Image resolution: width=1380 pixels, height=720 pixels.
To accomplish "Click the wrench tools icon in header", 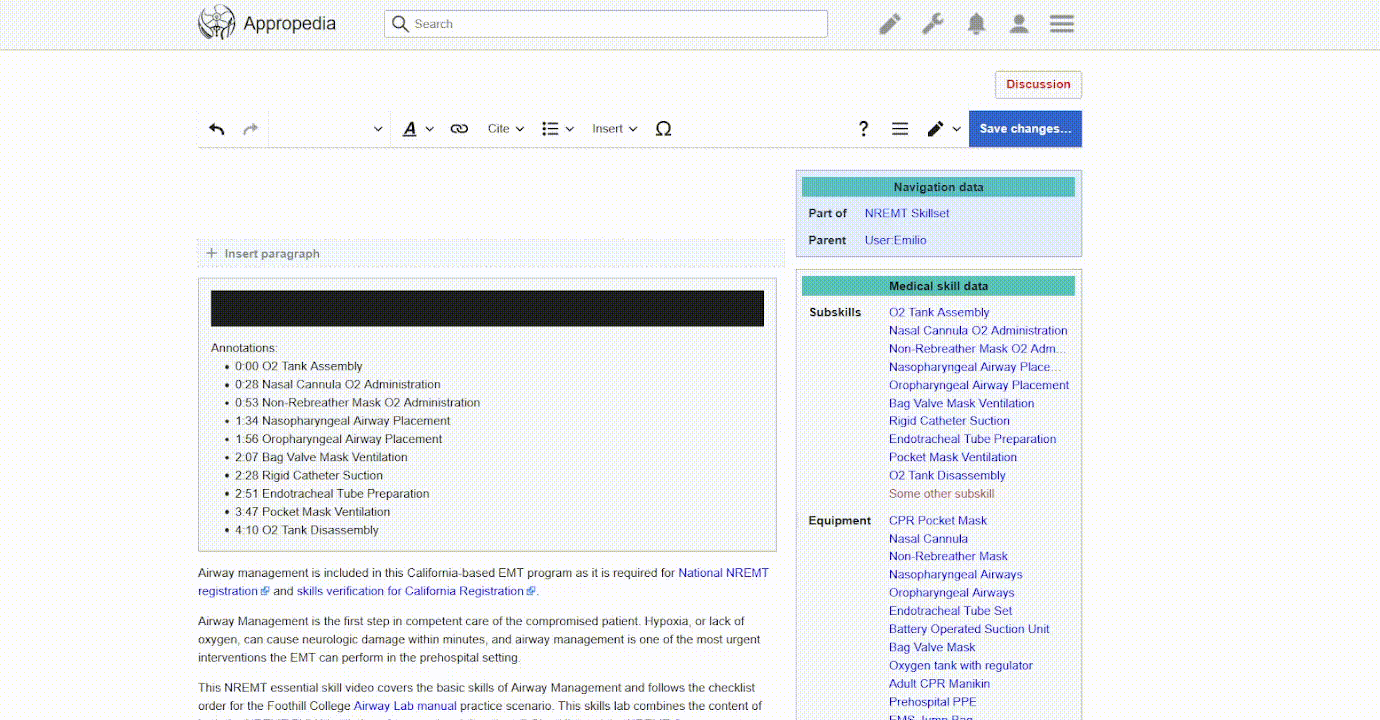I will pos(933,24).
